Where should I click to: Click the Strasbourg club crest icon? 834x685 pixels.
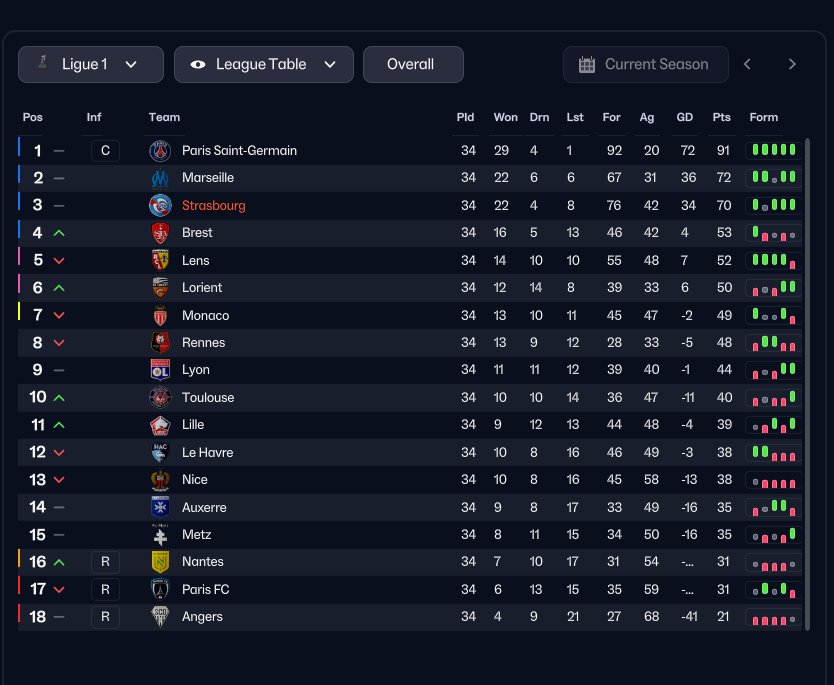click(160, 205)
